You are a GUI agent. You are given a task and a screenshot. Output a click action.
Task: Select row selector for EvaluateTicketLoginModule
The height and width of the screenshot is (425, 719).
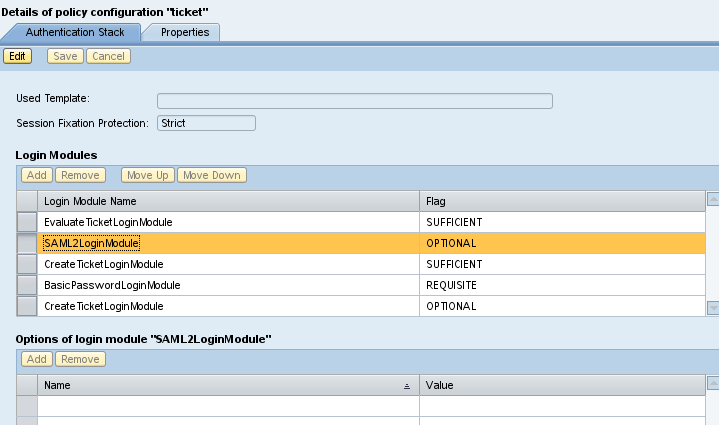pos(28,222)
